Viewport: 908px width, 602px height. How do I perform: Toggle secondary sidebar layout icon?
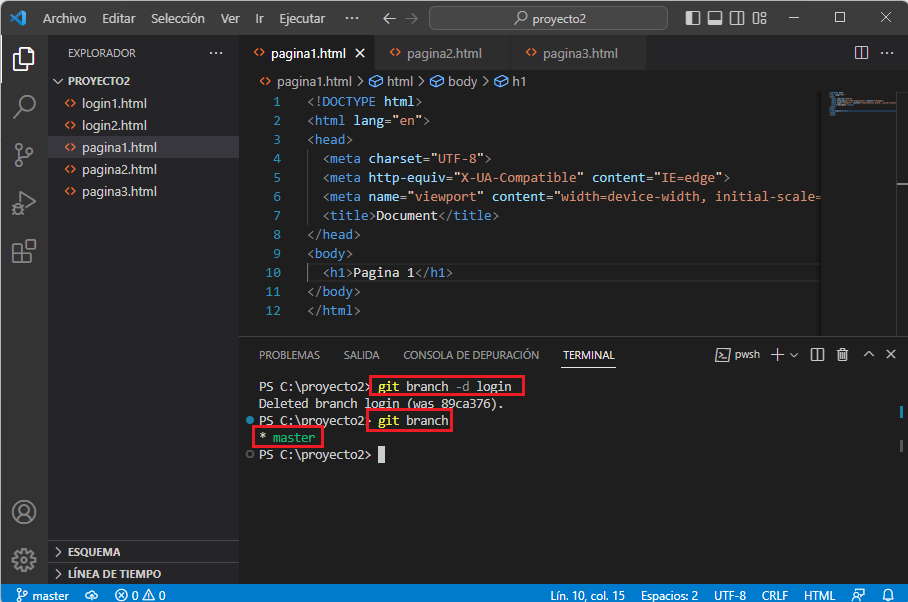coord(737,18)
